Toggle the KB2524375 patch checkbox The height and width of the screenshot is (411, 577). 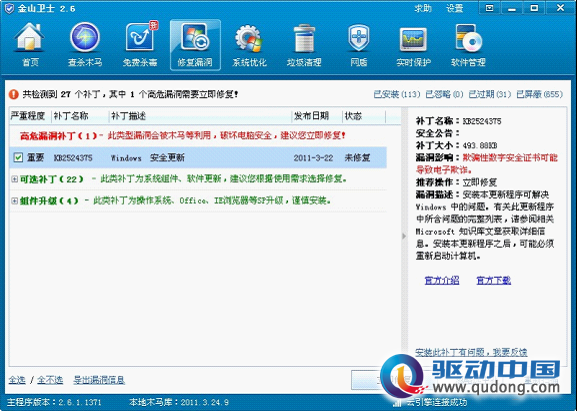click(x=18, y=157)
